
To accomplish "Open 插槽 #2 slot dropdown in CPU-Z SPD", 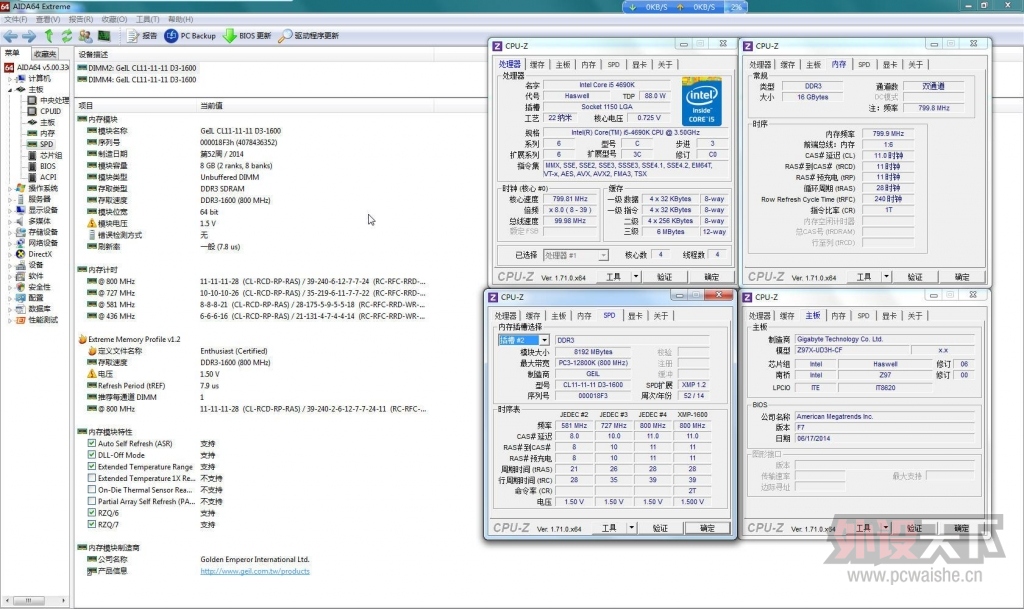I will coord(543,340).
